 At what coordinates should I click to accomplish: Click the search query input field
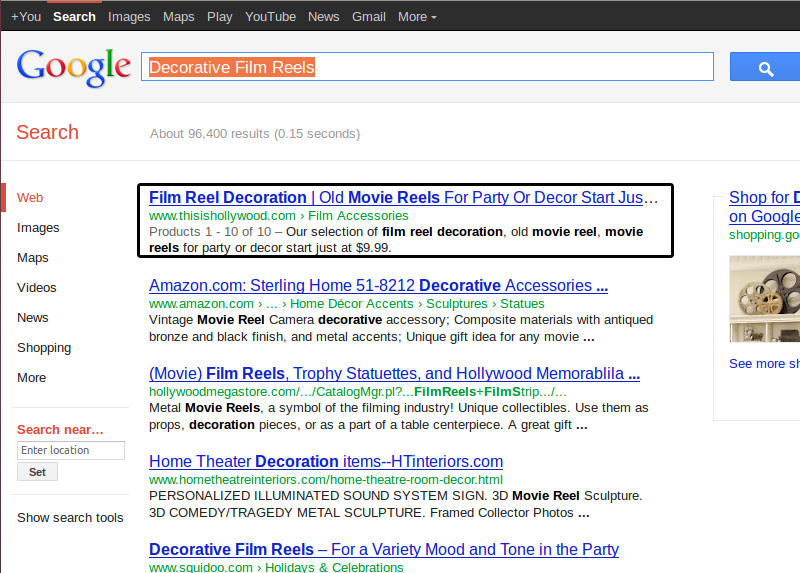[428, 66]
